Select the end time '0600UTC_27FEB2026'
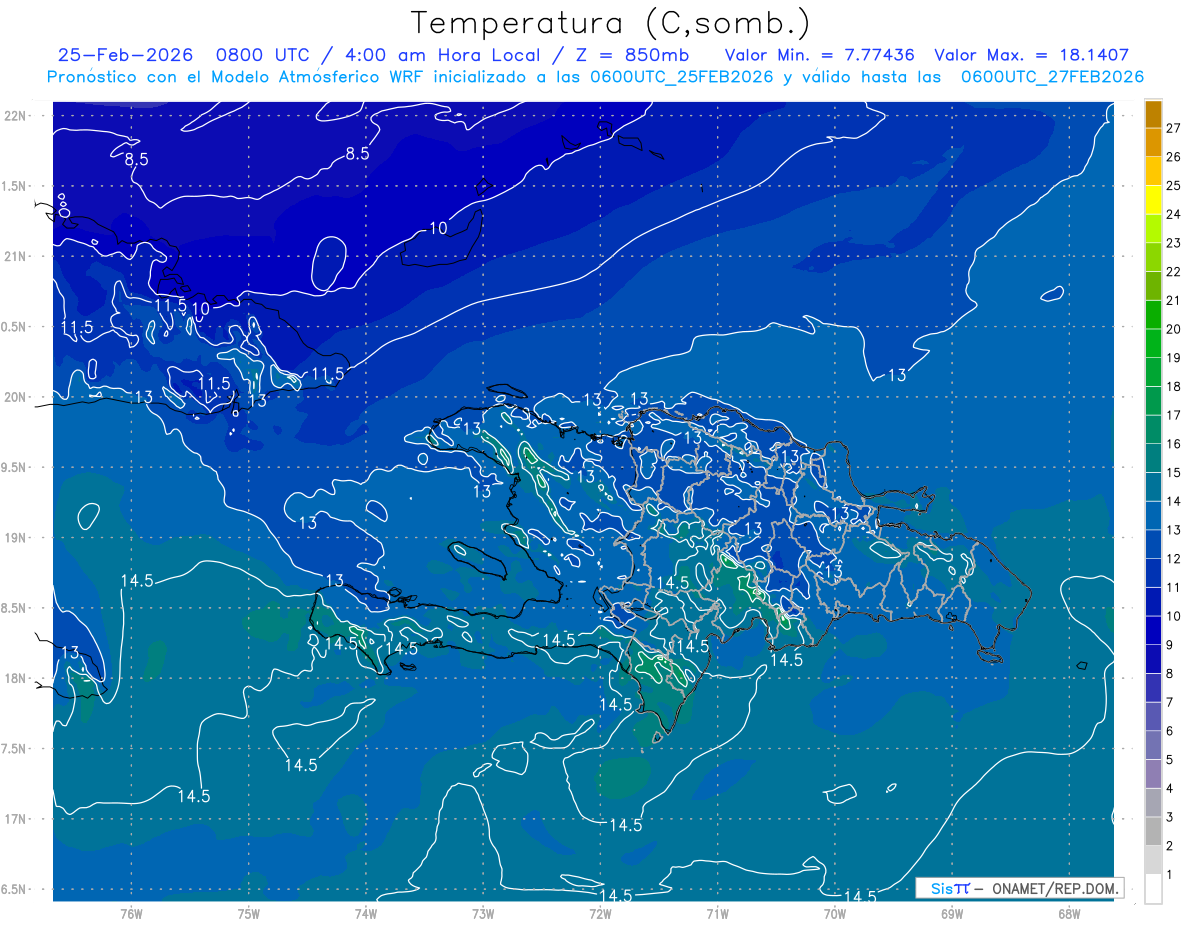 (x=1052, y=77)
